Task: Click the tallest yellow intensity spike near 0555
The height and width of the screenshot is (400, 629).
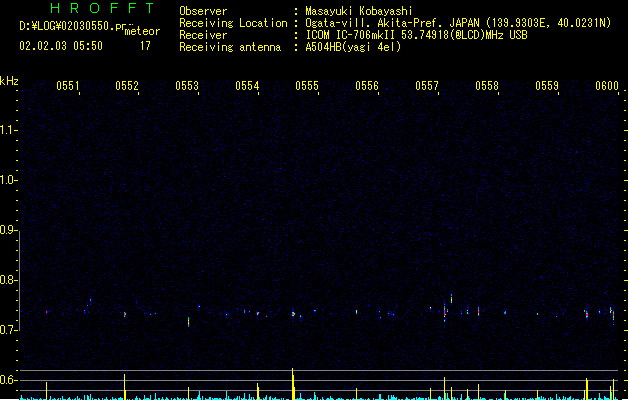Action: coord(293,384)
